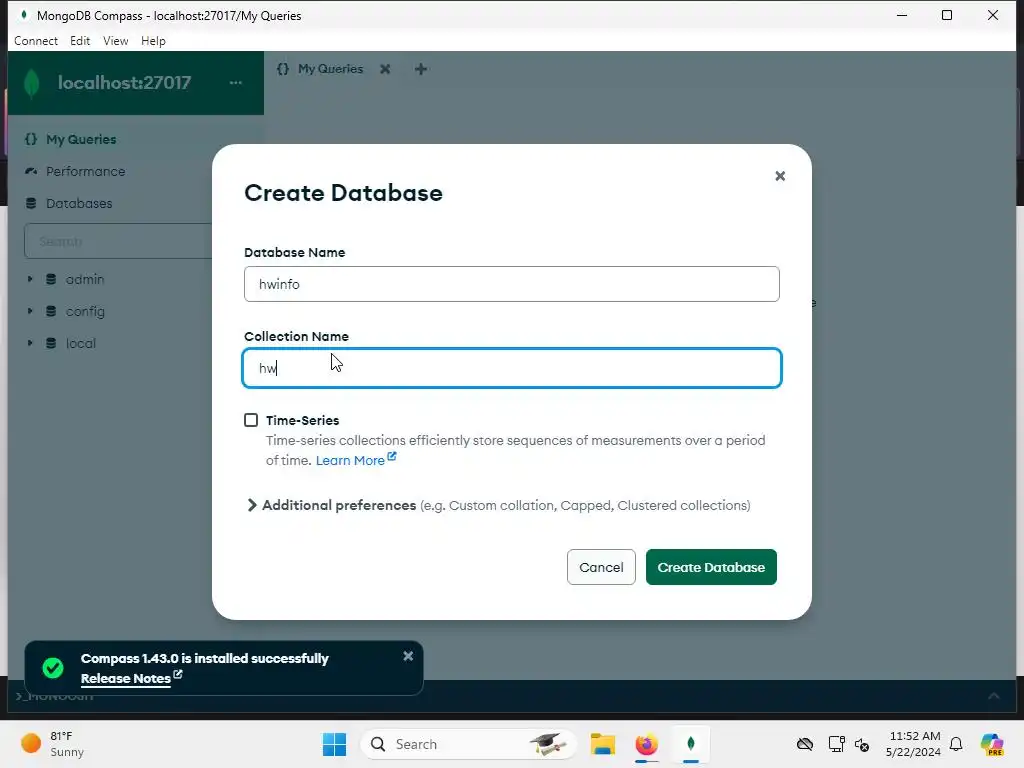The height and width of the screenshot is (768, 1024).
Task: Expand the admin database arrow
Action: click(x=29, y=279)
